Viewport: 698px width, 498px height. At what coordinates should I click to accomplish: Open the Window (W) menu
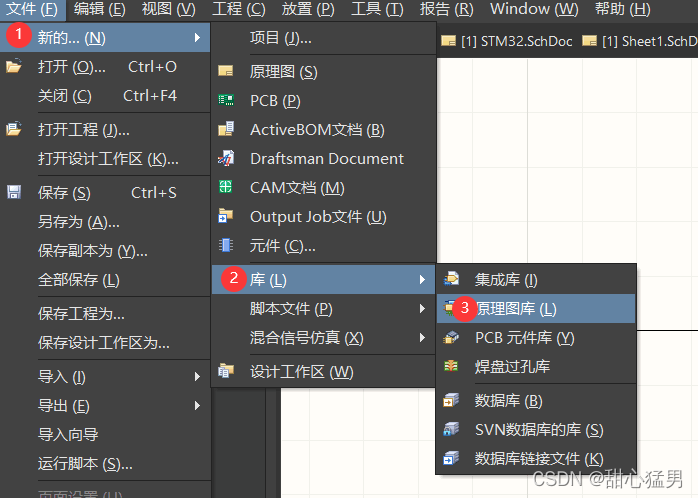coord(534,9)
